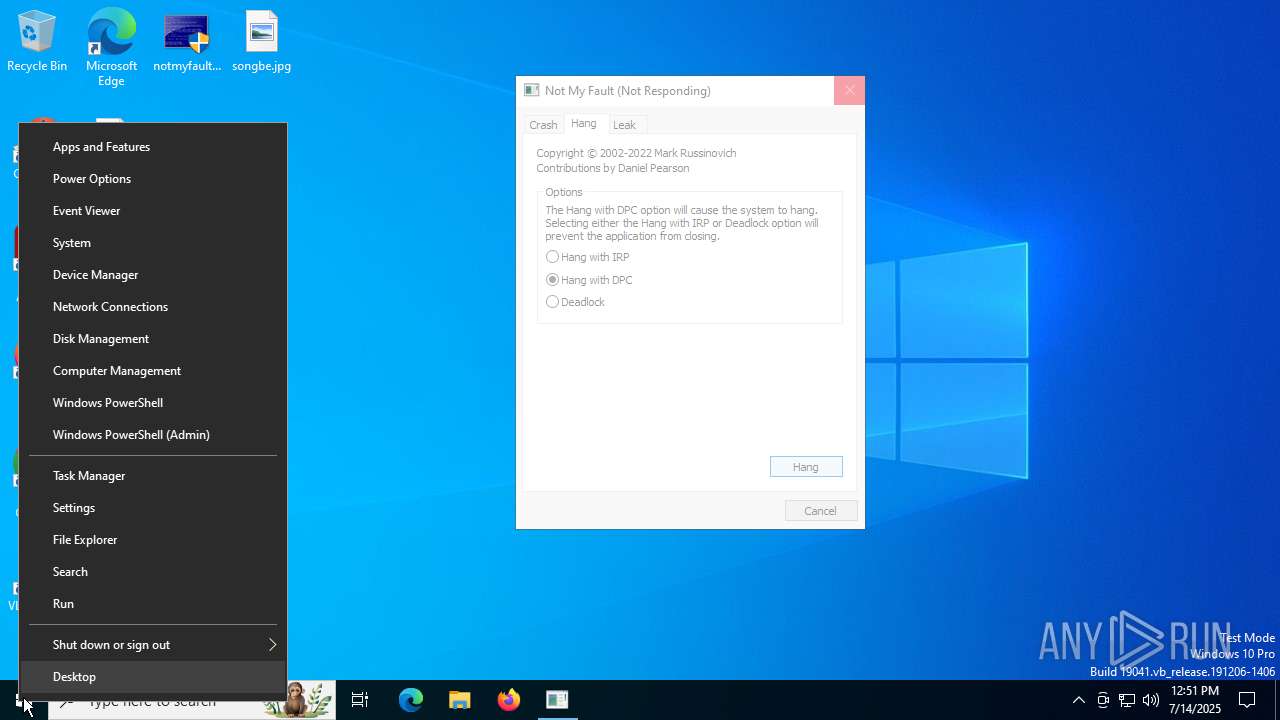Viewport: 1280px width, 720px height.
Task: Click Cancel in Not My Fault
Action: click(821, 511)
